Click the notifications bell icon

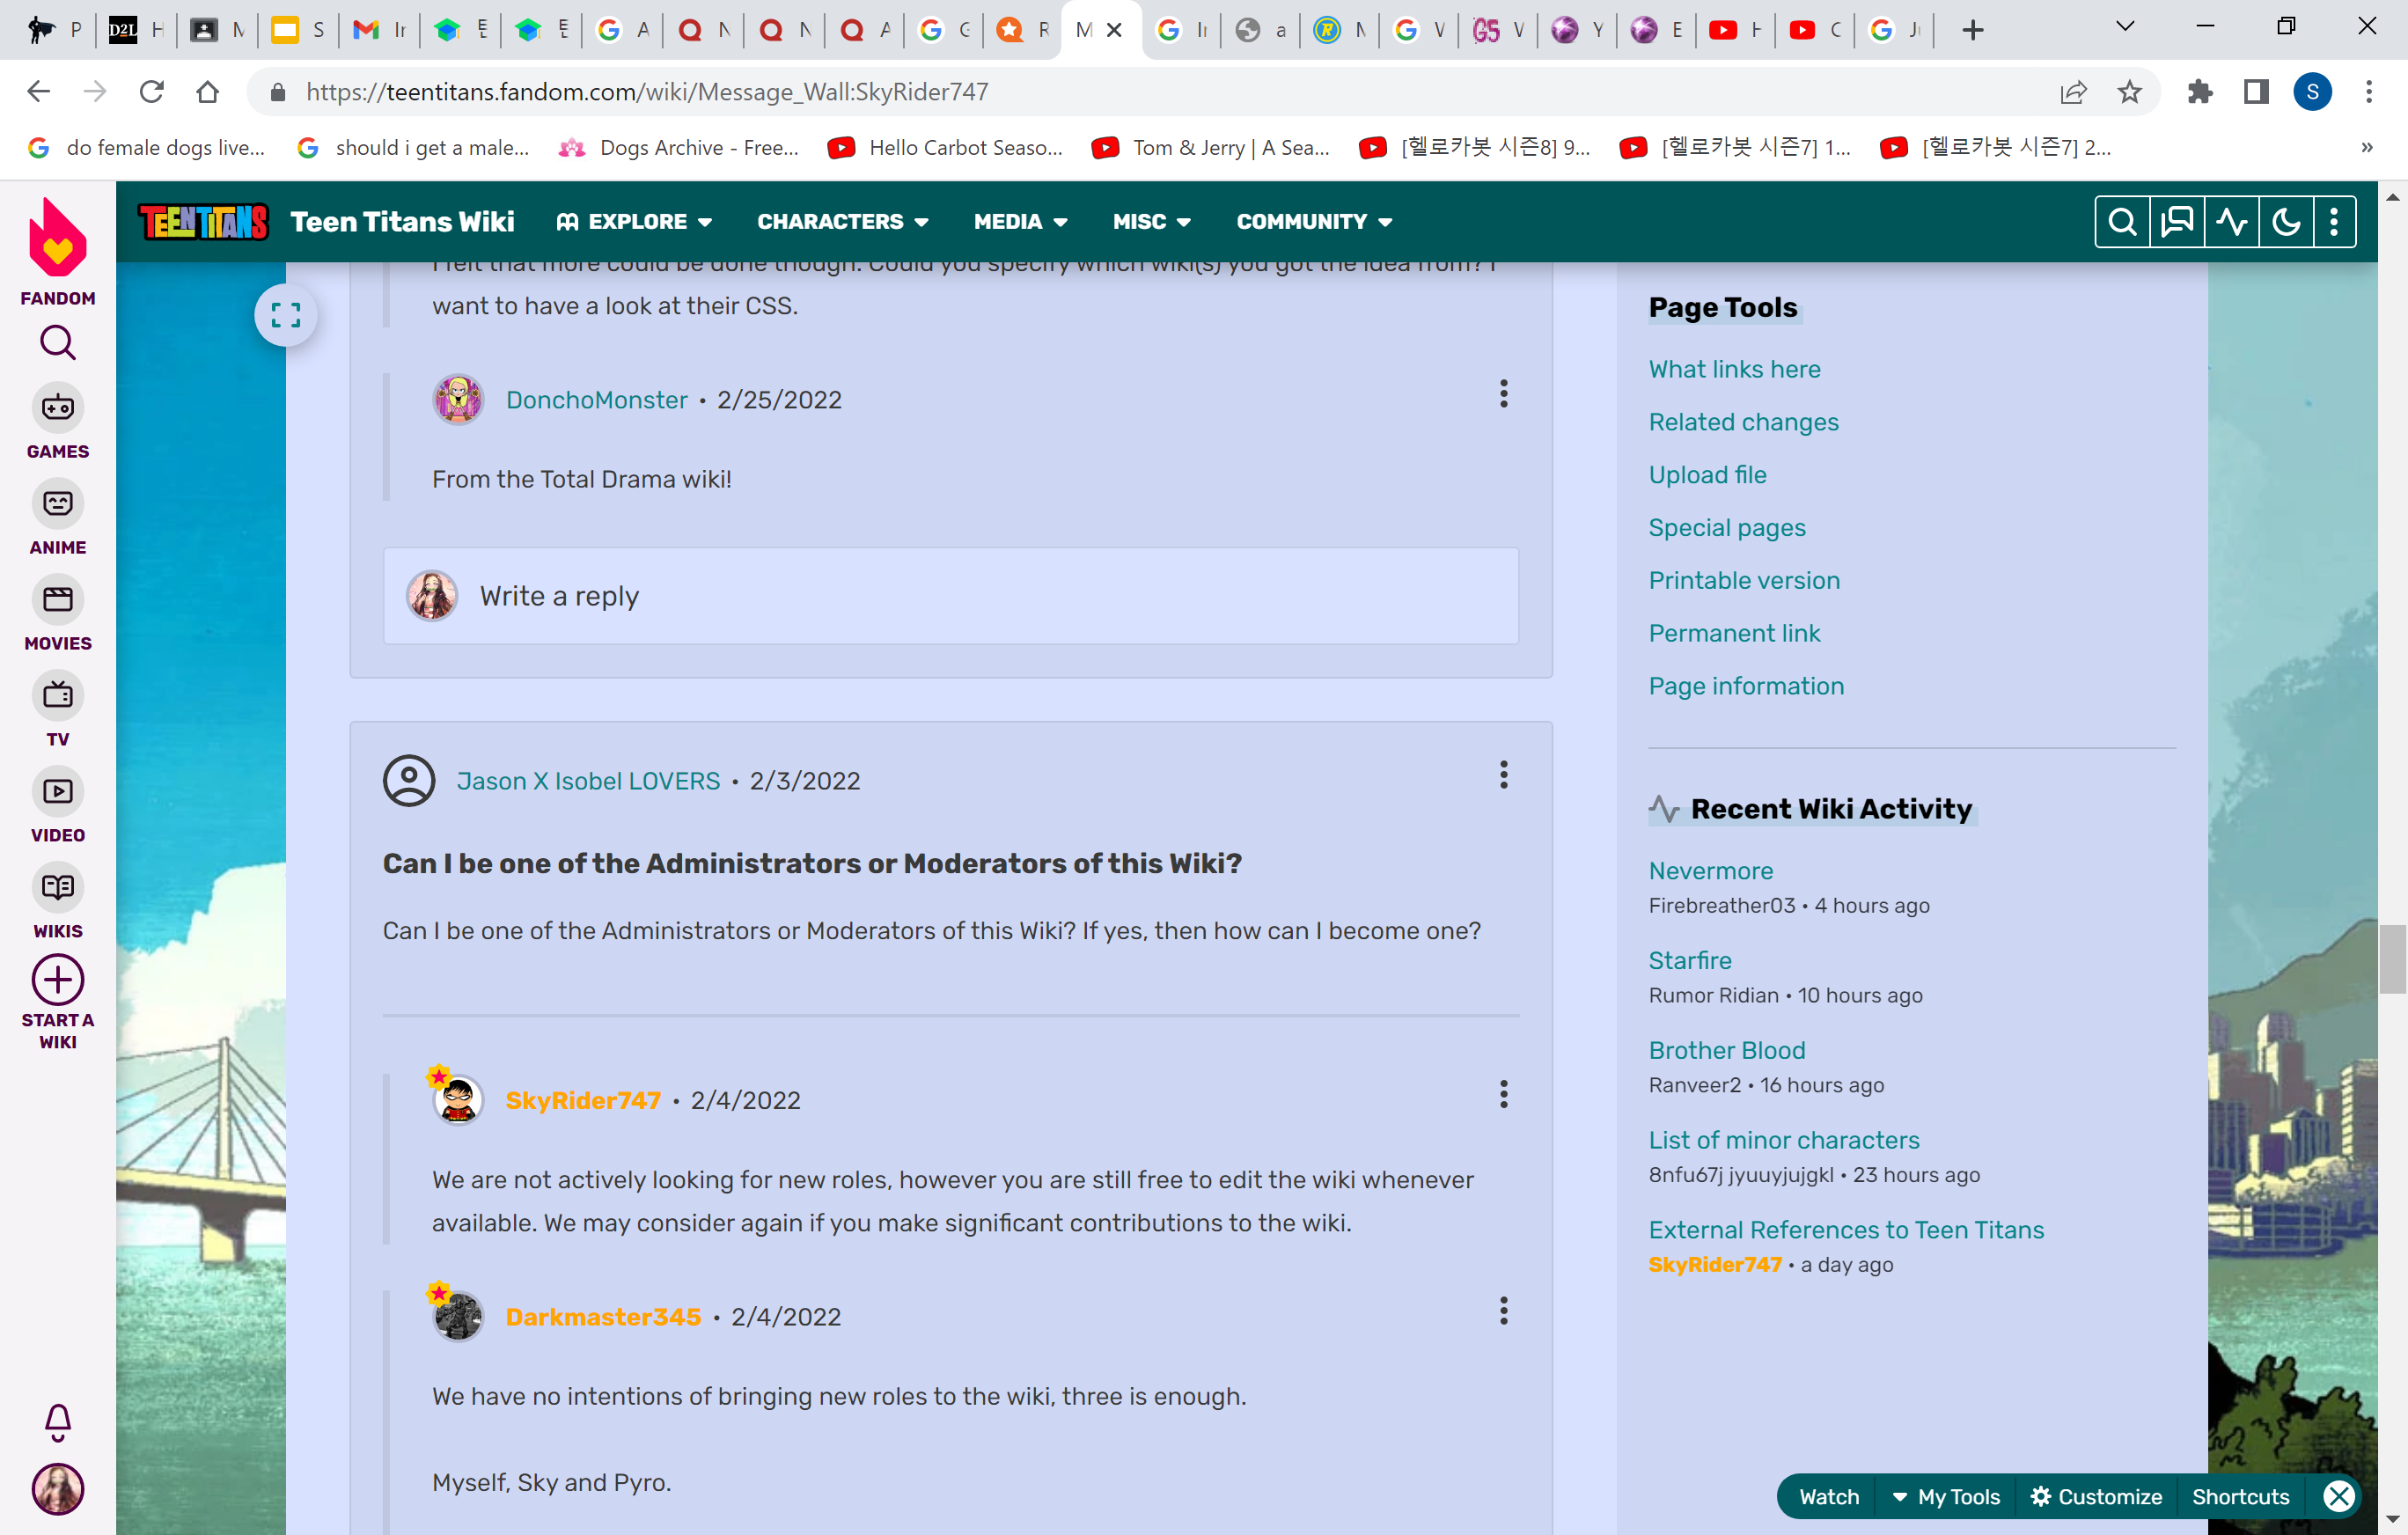coord(56,1421)
